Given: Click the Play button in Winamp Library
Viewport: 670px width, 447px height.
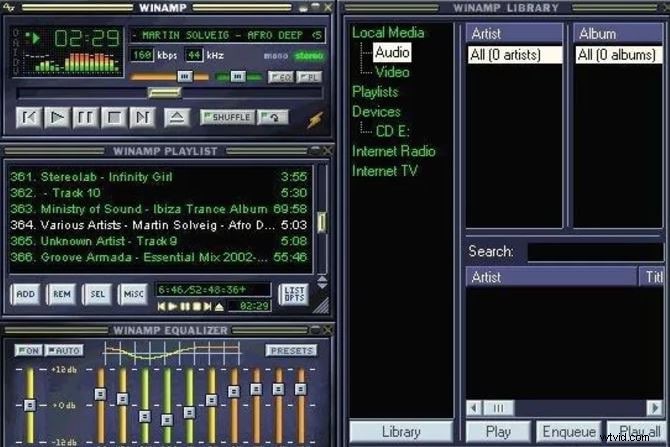Looking at the screenshot, I should [x=498, y=432].
